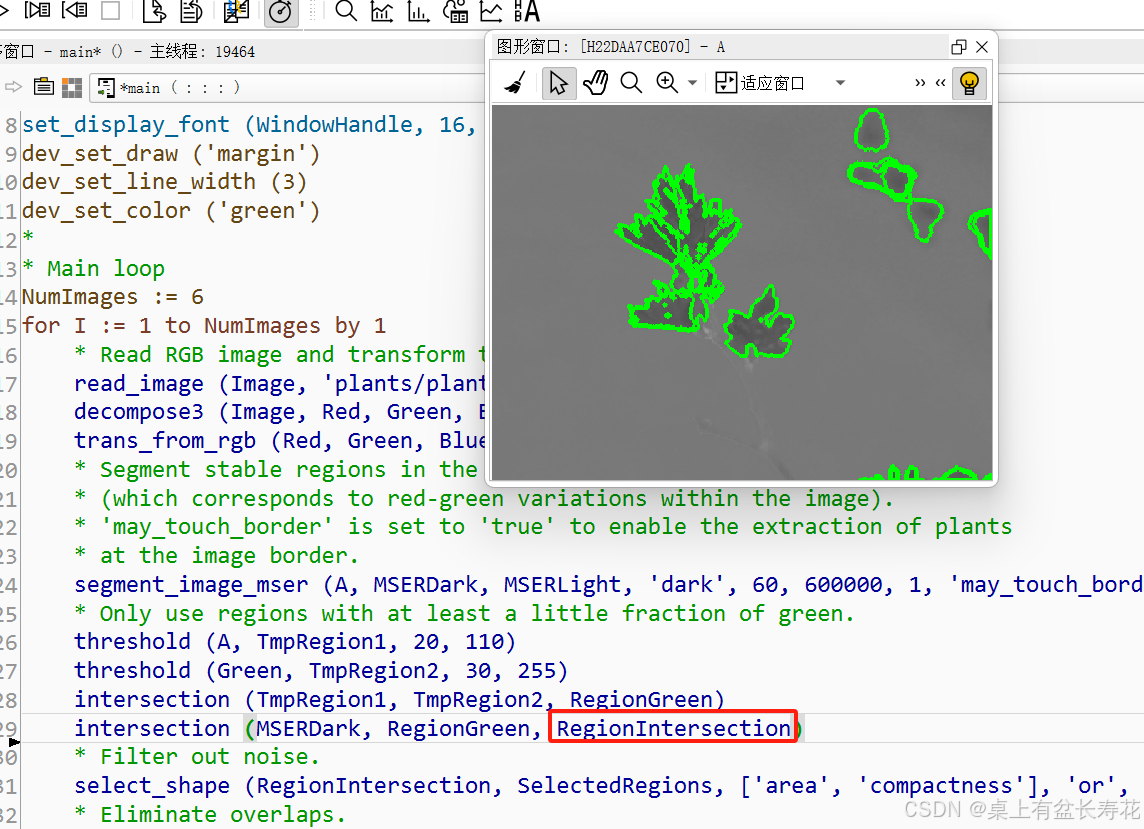Click the document lines with arrow icon
Viewport: 1144px width, 829px height.
[x=191, y=10]
